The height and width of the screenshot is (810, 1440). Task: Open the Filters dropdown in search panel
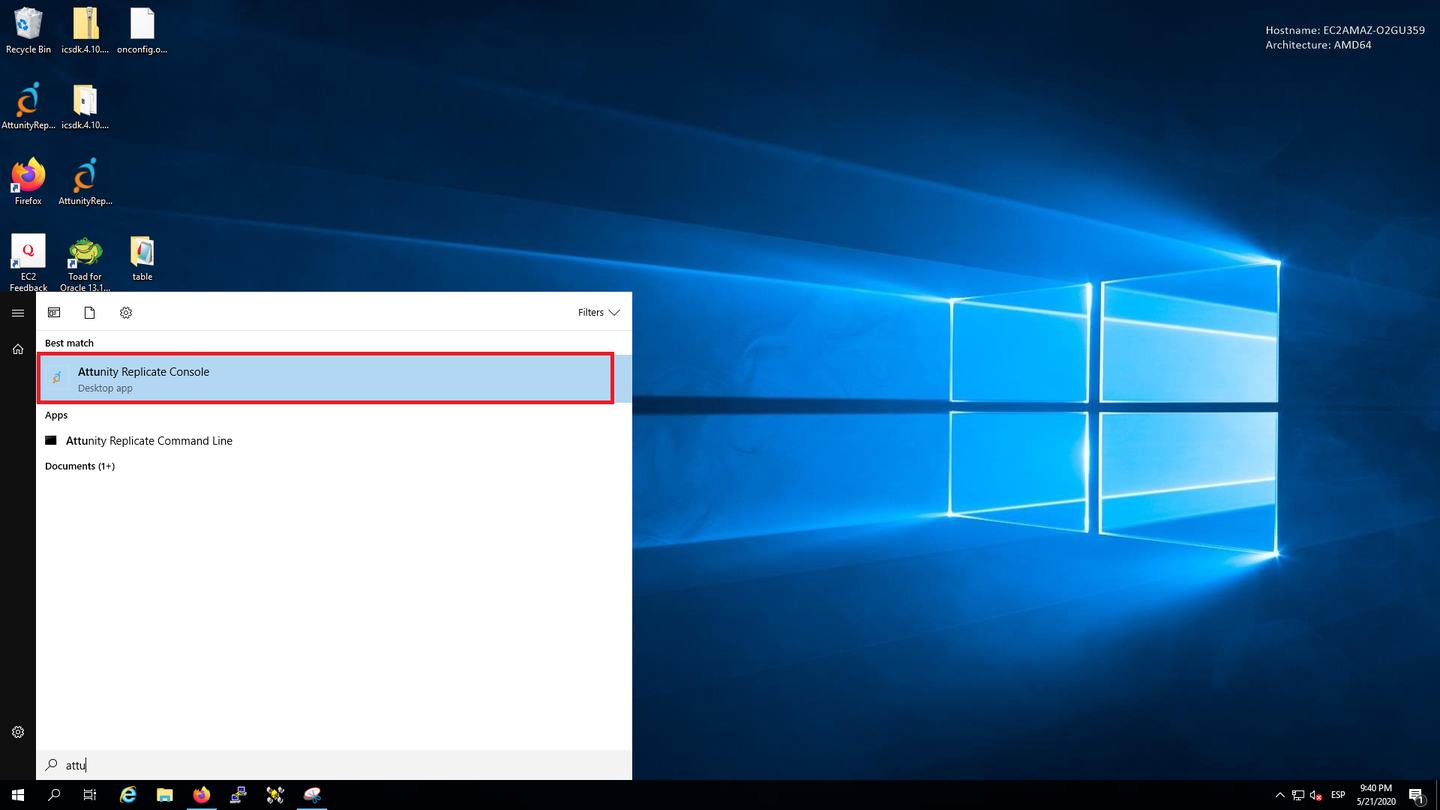coord(598,313)
